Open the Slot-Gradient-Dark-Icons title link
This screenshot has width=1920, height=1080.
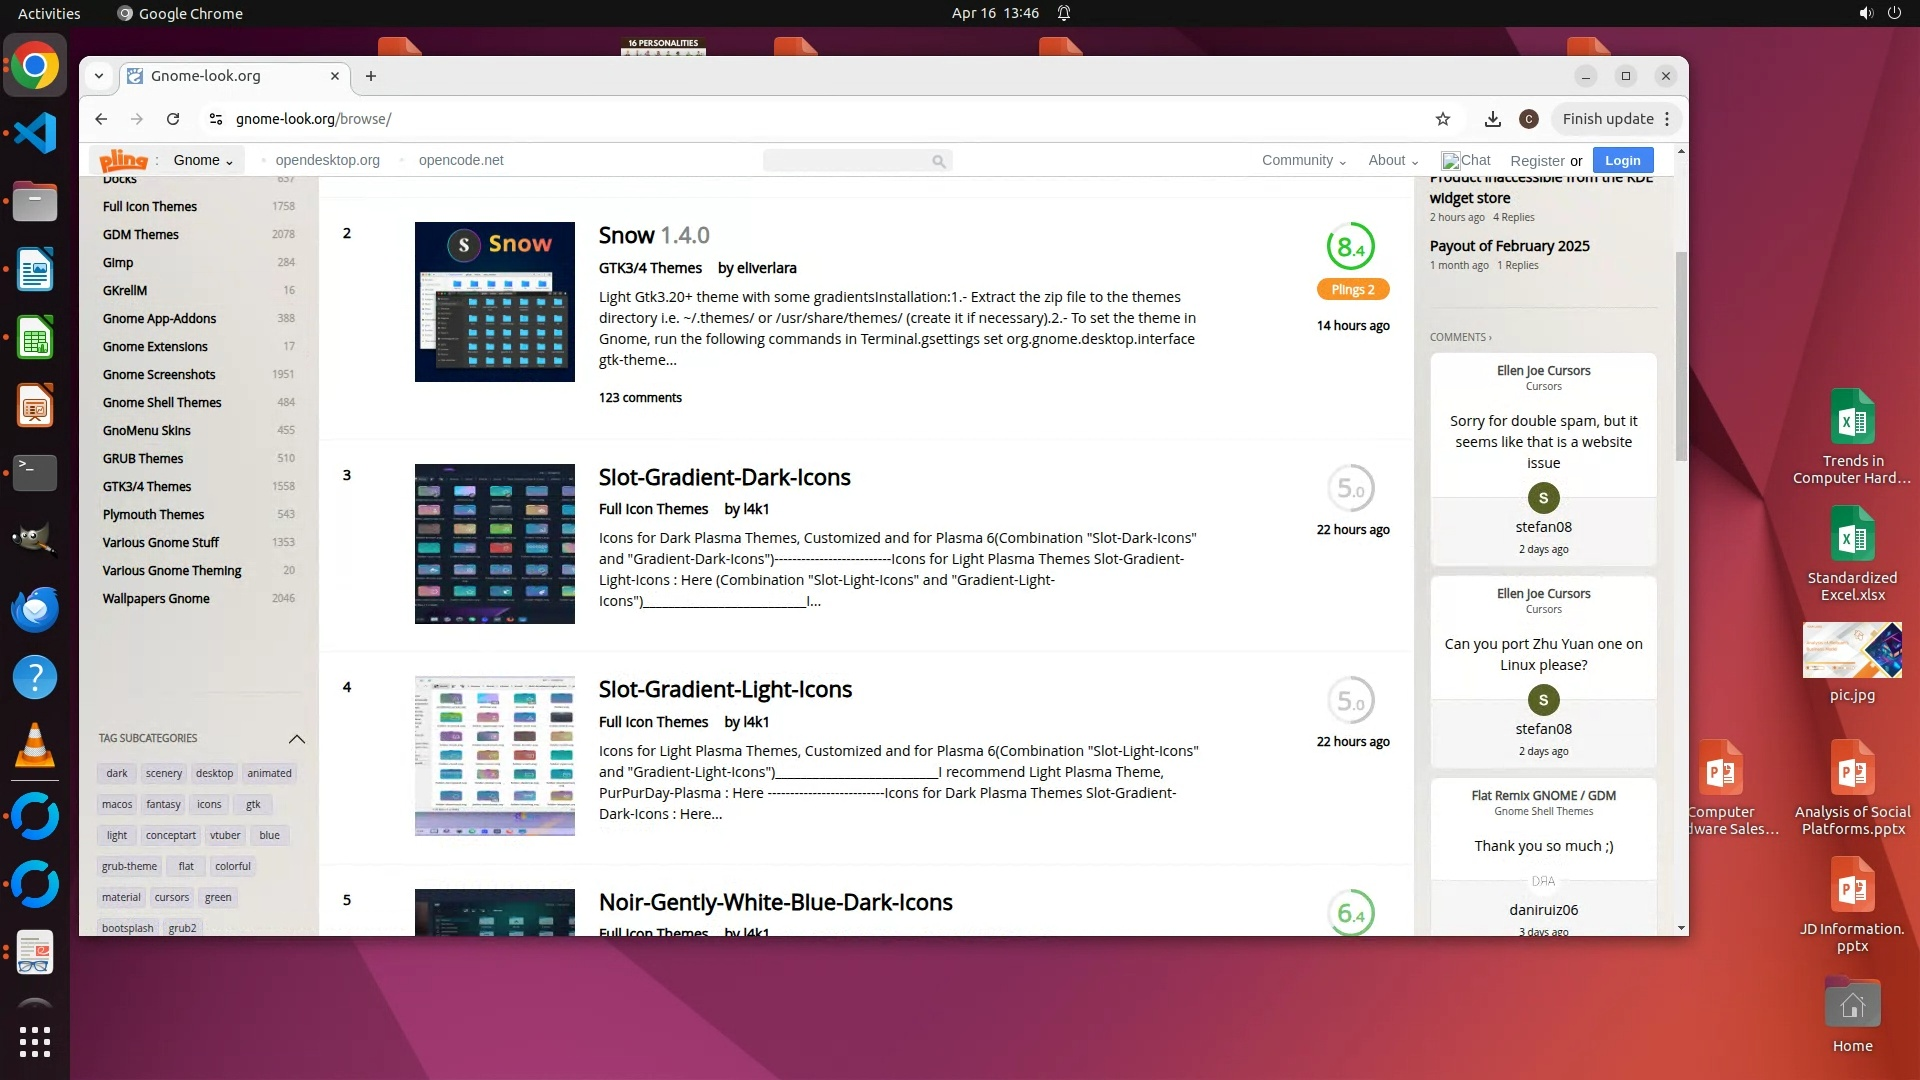click(724, 477)
